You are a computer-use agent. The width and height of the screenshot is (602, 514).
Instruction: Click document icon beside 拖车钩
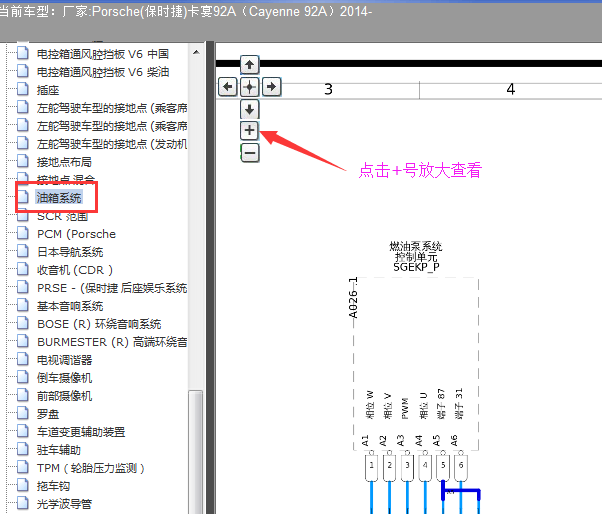(x=23, y=486)
